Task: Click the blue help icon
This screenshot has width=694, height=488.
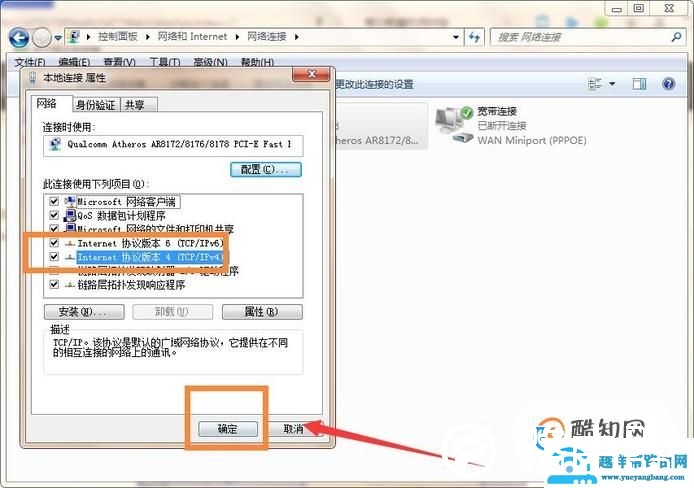Action: tap(668, 84)
